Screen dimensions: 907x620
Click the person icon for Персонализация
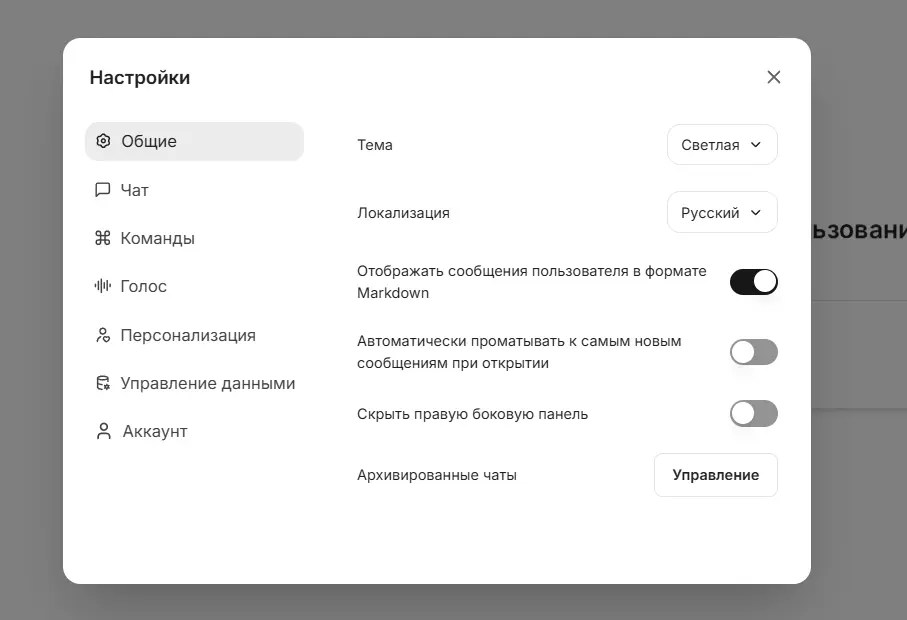(x=102, y=335)
